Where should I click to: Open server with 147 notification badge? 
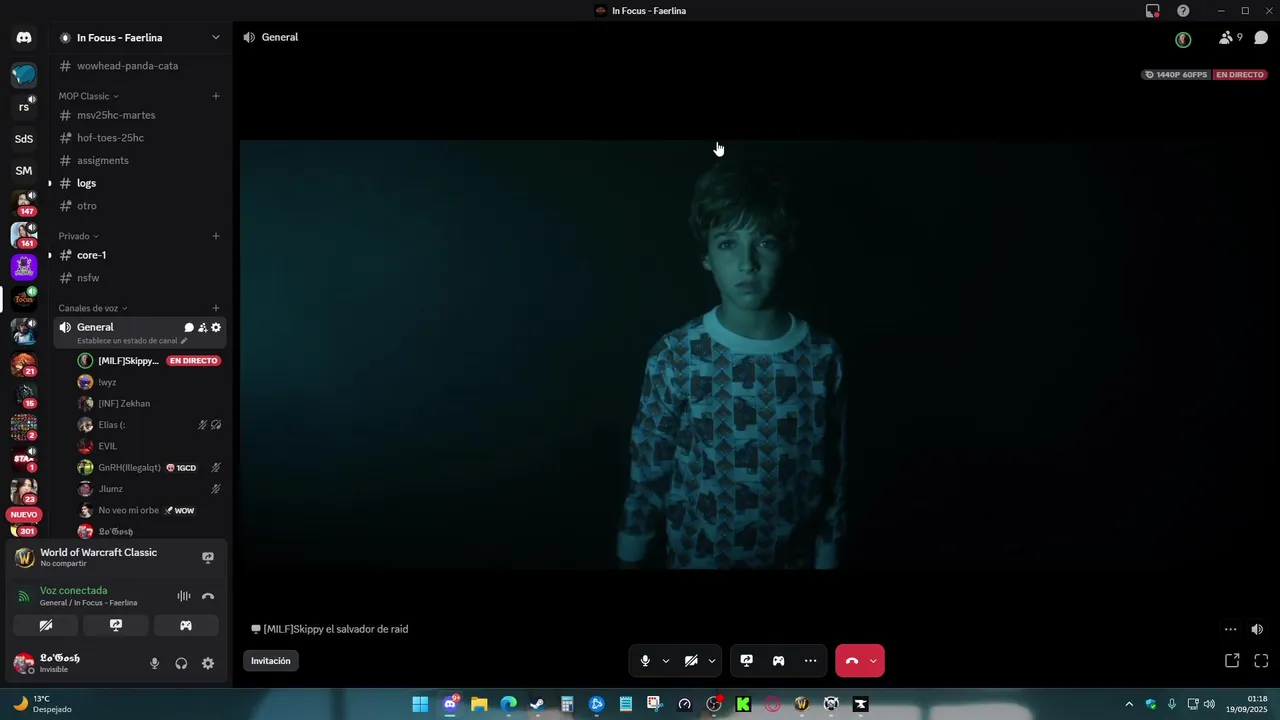[24, 203]
